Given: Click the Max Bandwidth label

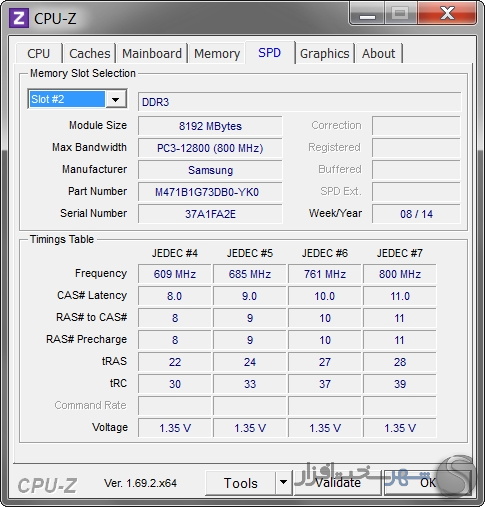Looking at the screenshot, I should (x=89, y=147).
